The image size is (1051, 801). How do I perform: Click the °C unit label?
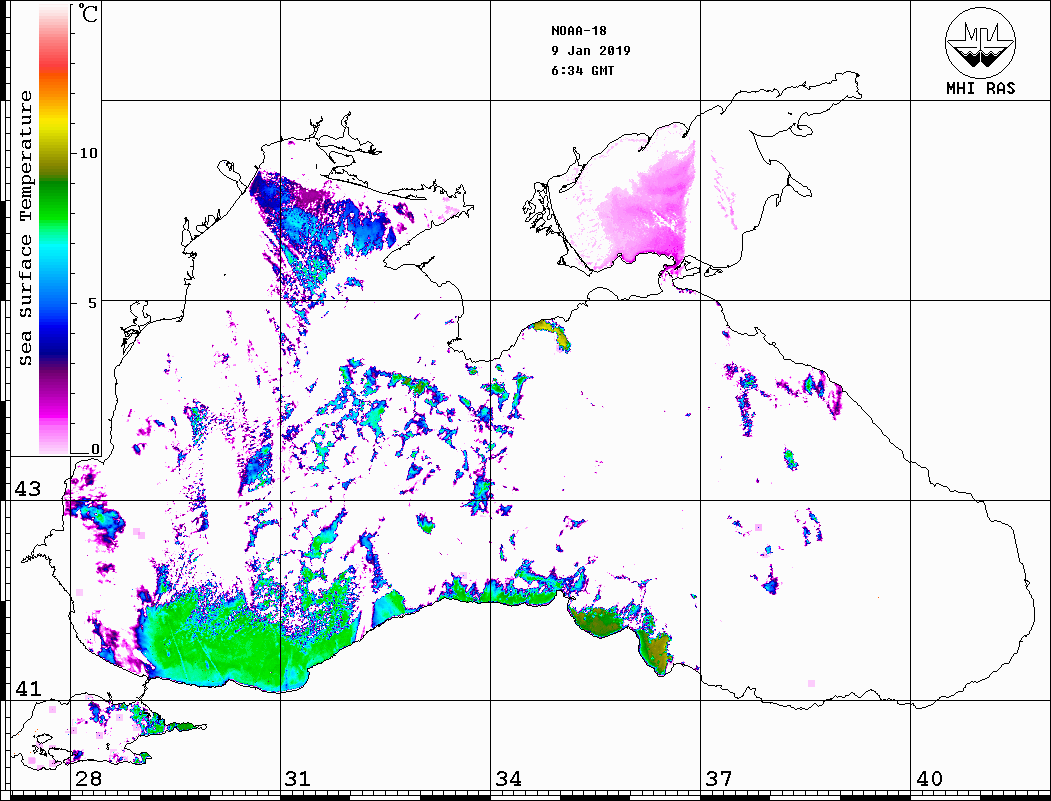click(88, 13)
